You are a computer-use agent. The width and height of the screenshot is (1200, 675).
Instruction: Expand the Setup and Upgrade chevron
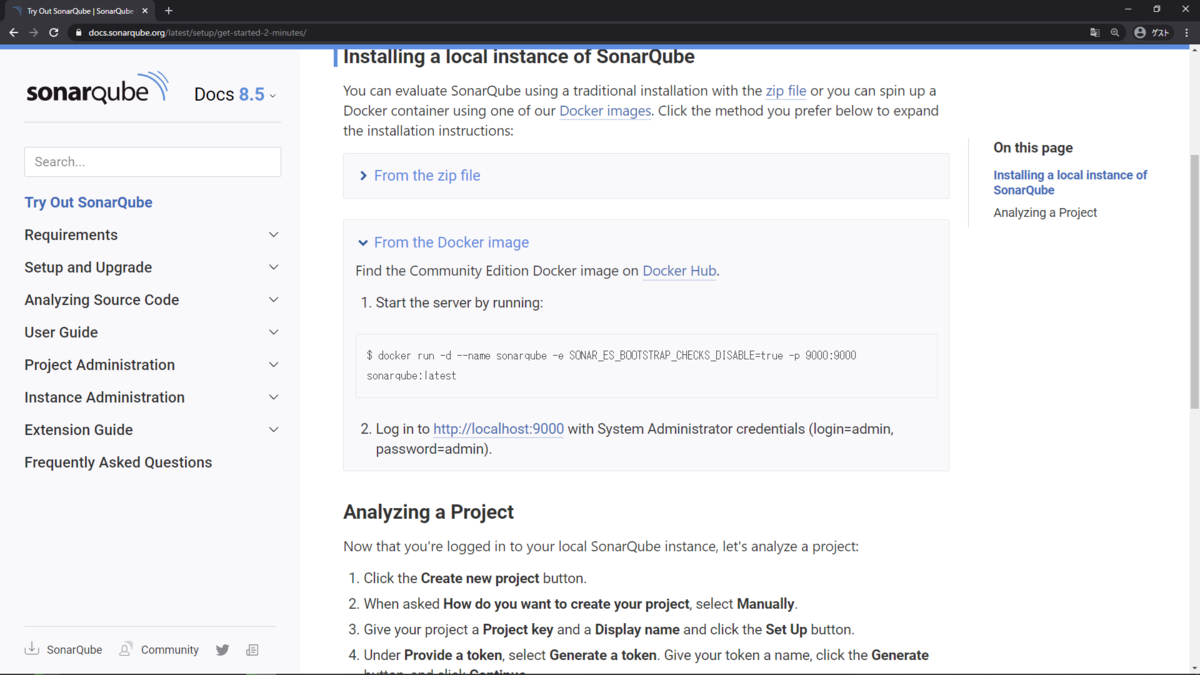pyautogui.click(x=274, y=267)
